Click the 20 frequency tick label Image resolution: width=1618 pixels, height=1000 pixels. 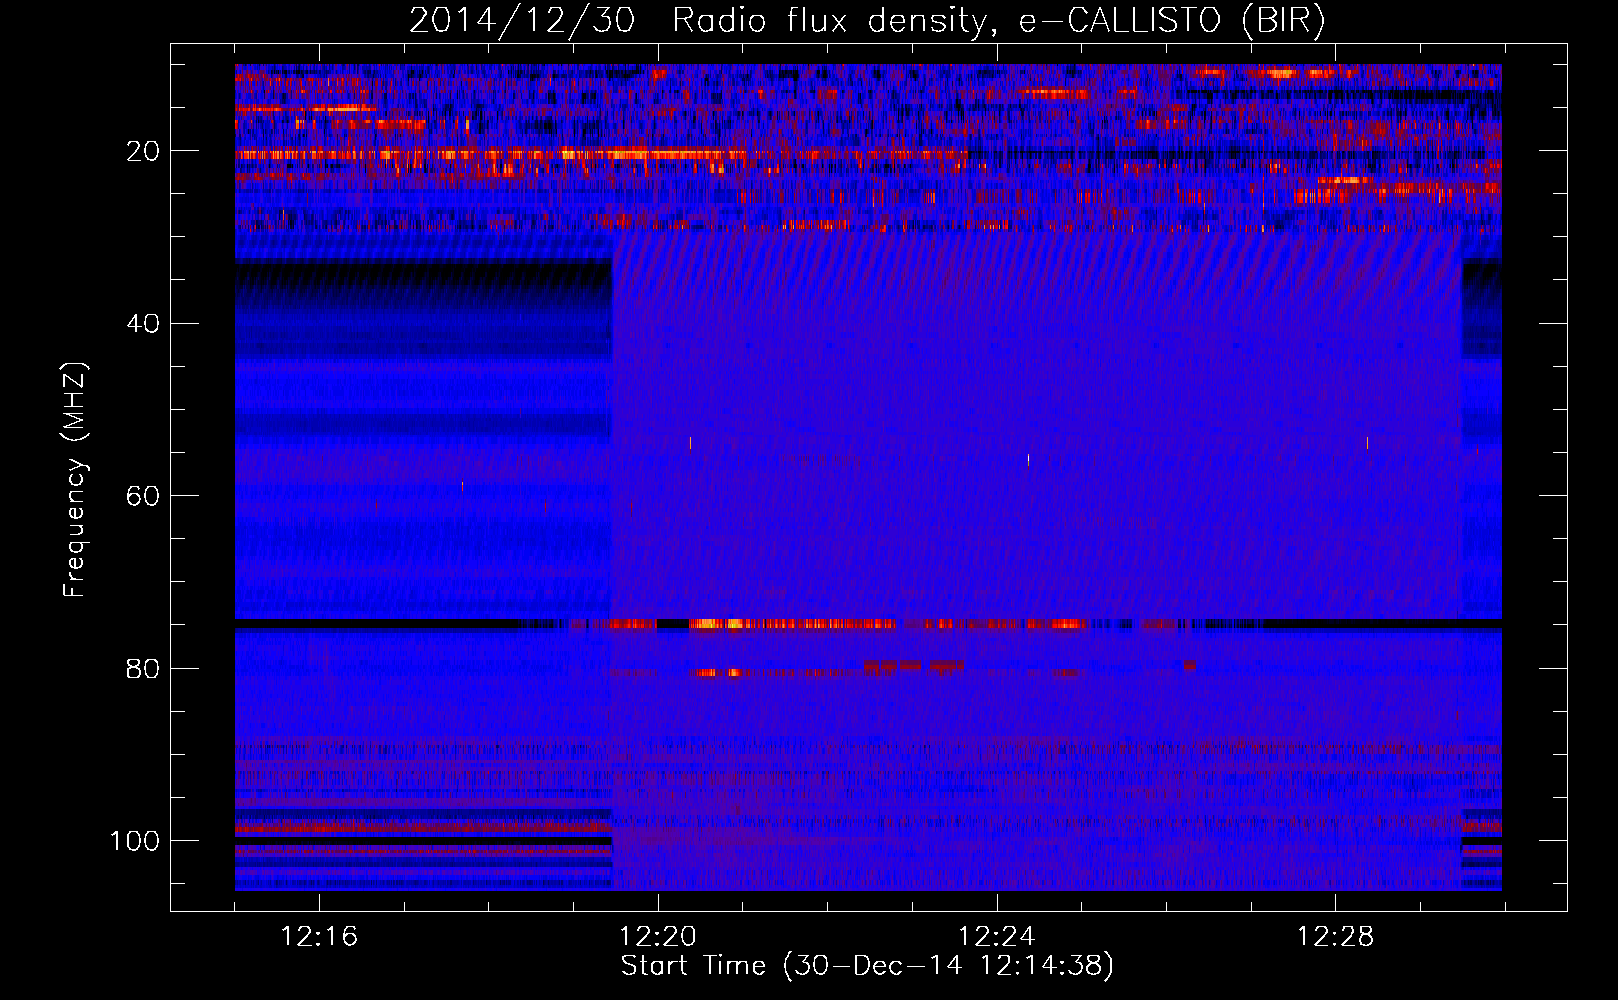pos(144,151)
